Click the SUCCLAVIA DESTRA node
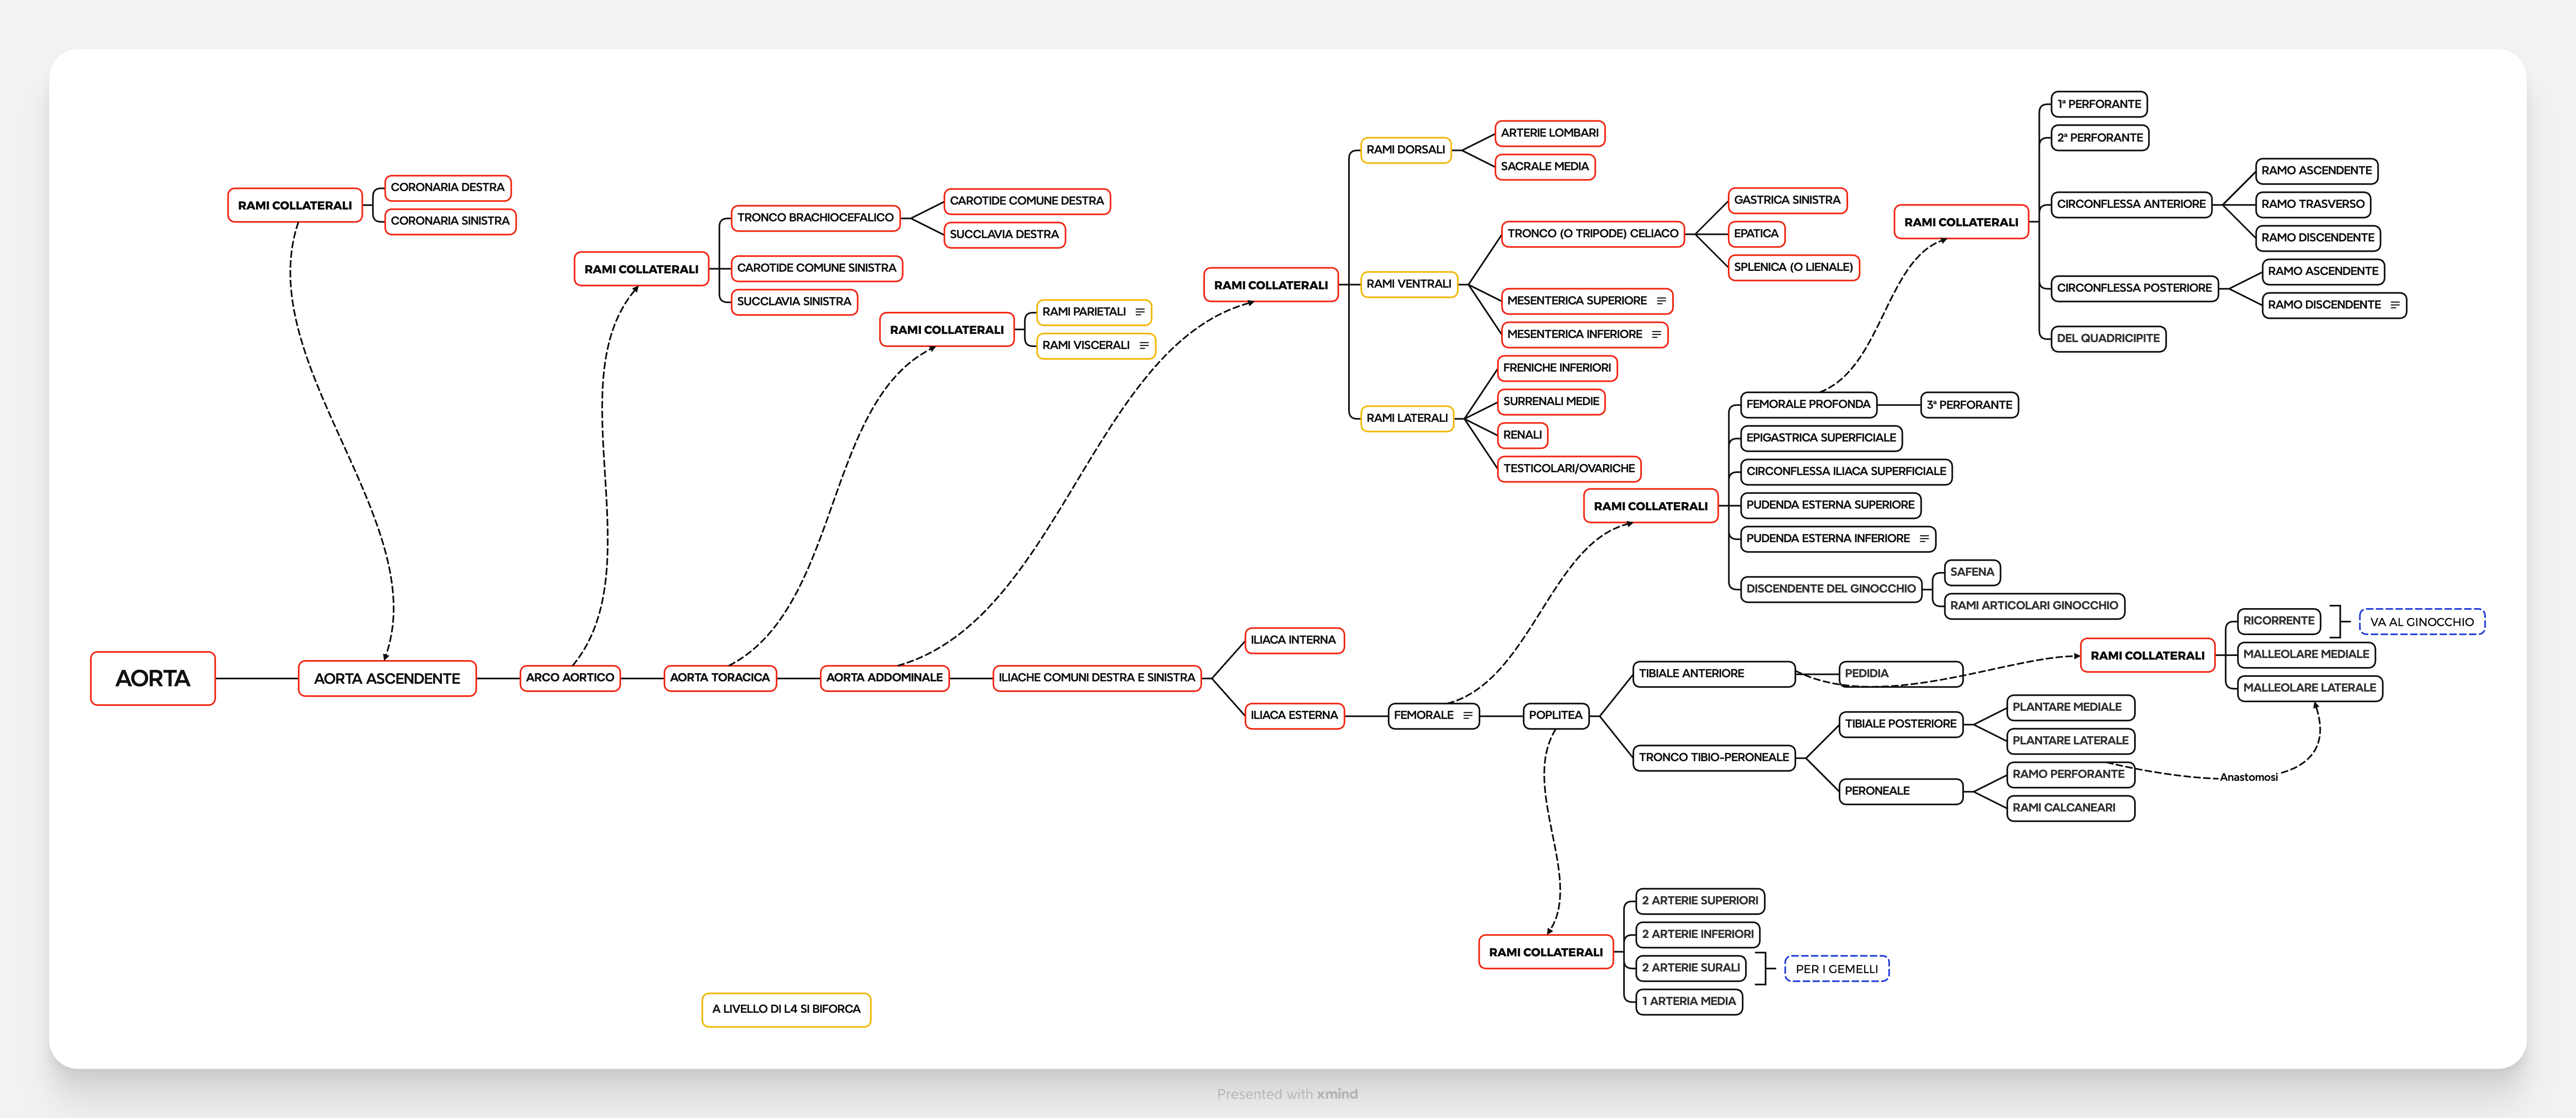Image resolution: width=2576 pixels, height=1118 pixels. point(1005,235)
